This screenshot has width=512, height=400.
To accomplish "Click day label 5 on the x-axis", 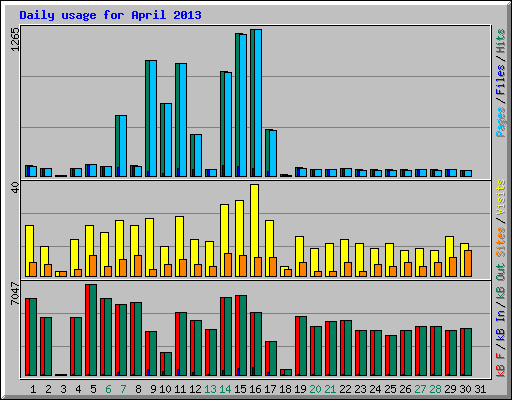I will pyautogui.click(x=93, y=389).
